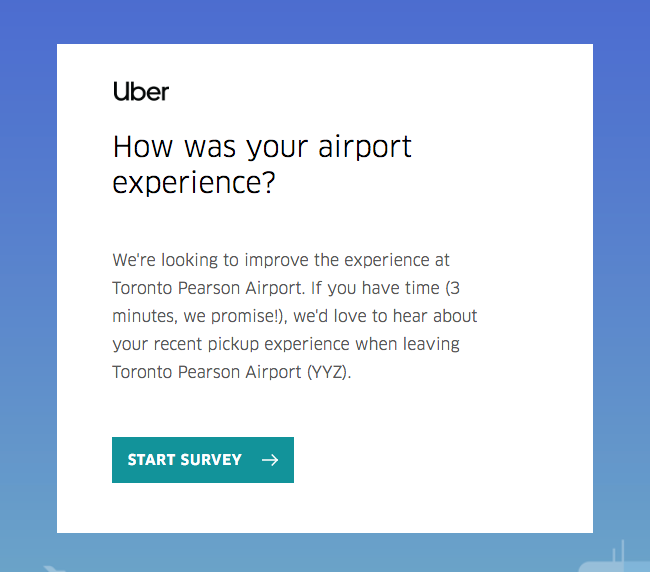Click the Uber logo
This screenshot has width=650, height=572.
141,91
